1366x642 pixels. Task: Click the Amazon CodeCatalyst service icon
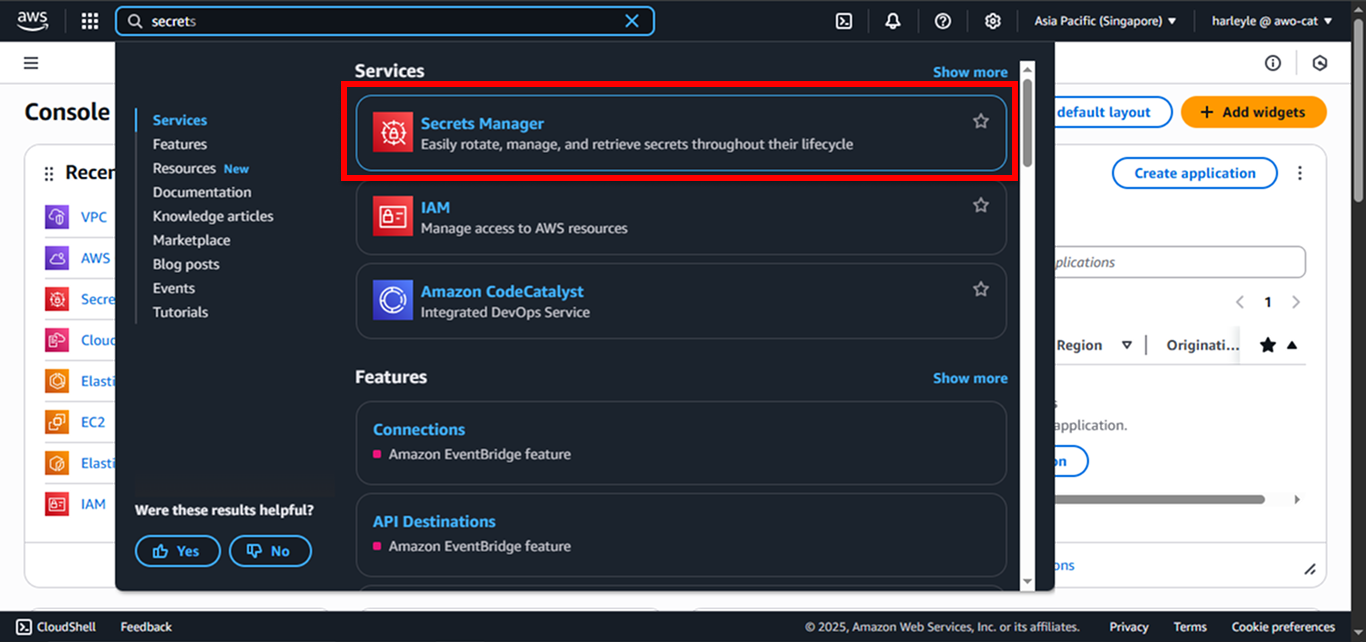tap(393, 300)
